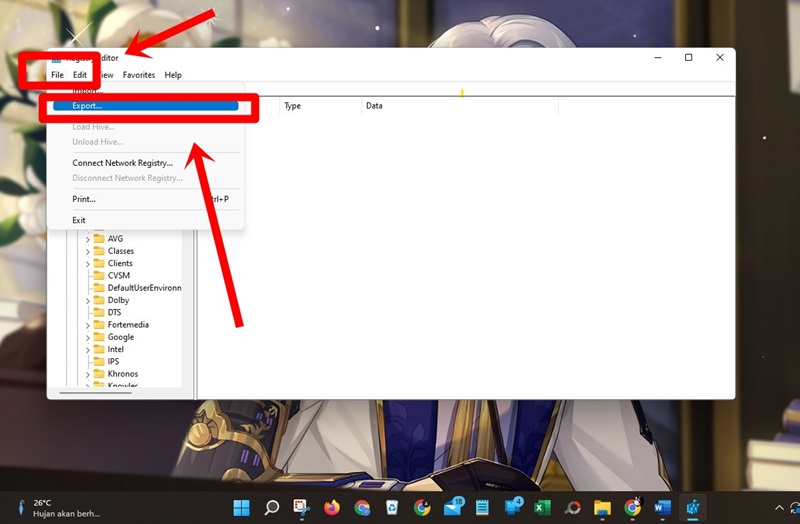Viewport: 800px width, 524px height.
Task: Open the Favorites menu
Action: click(139, 75)
